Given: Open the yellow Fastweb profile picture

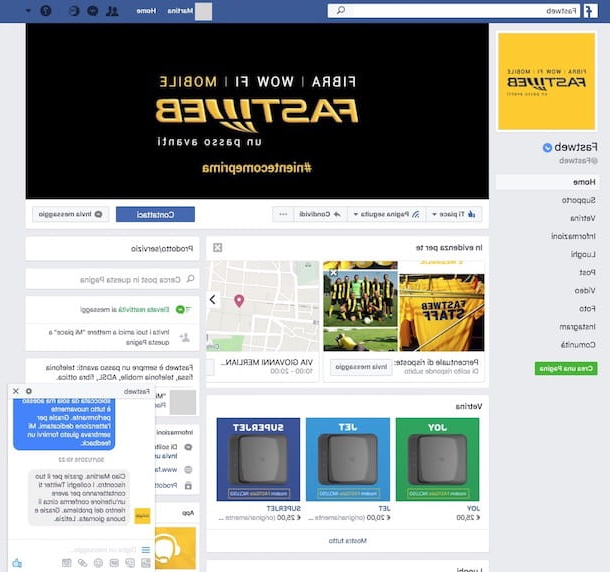Looking at the screenshot, I should (547, 81).
